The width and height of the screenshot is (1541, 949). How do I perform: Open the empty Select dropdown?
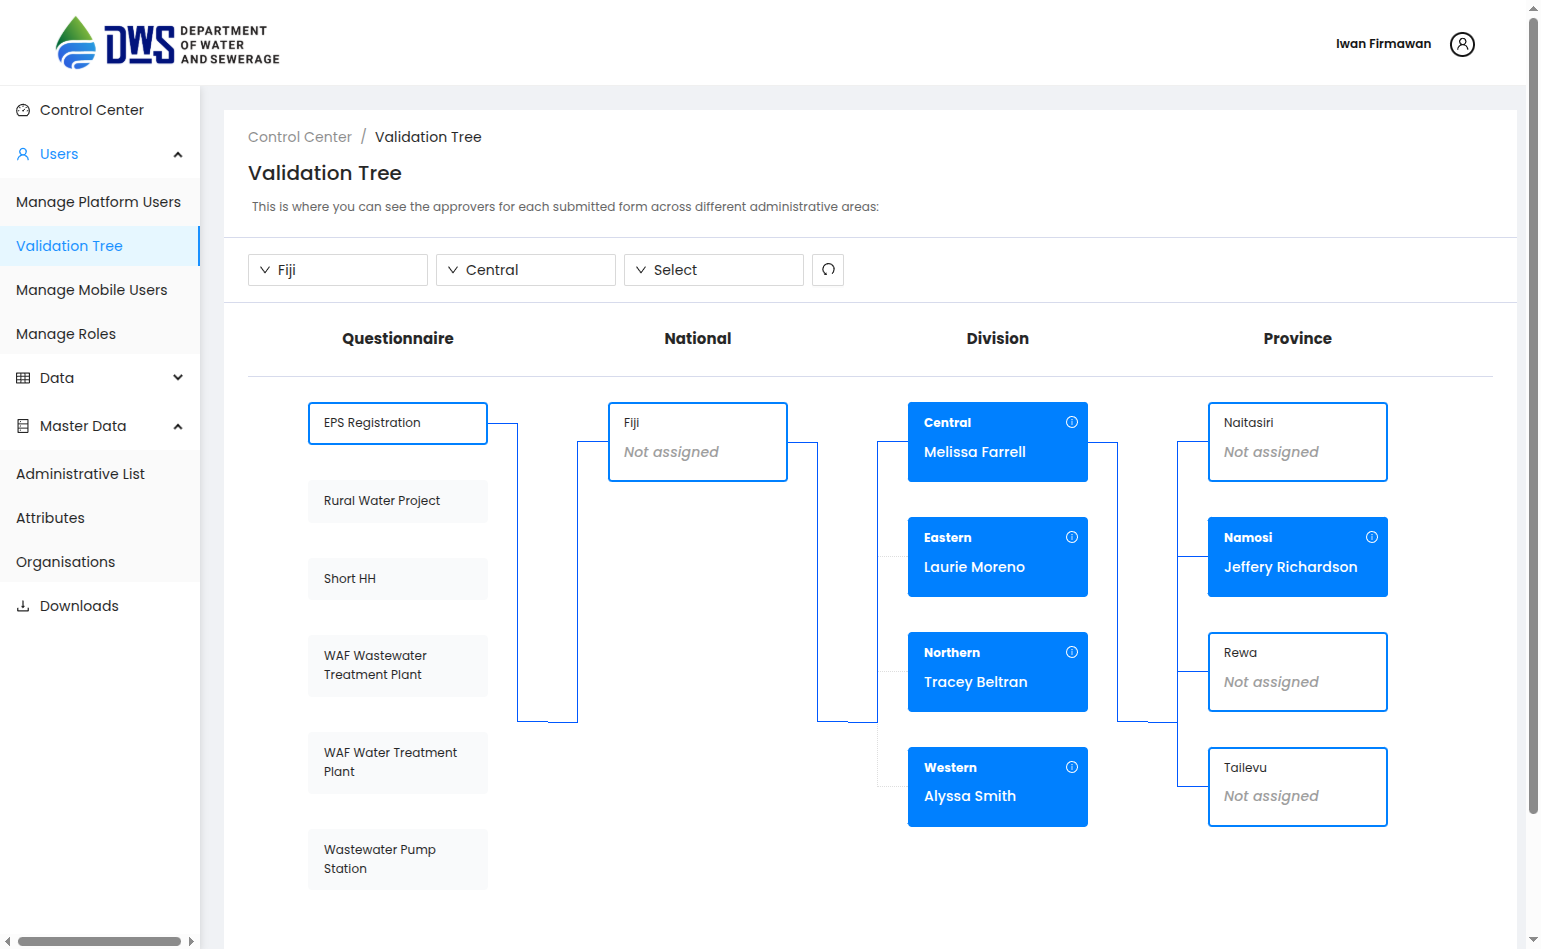(x=714, y=270)
